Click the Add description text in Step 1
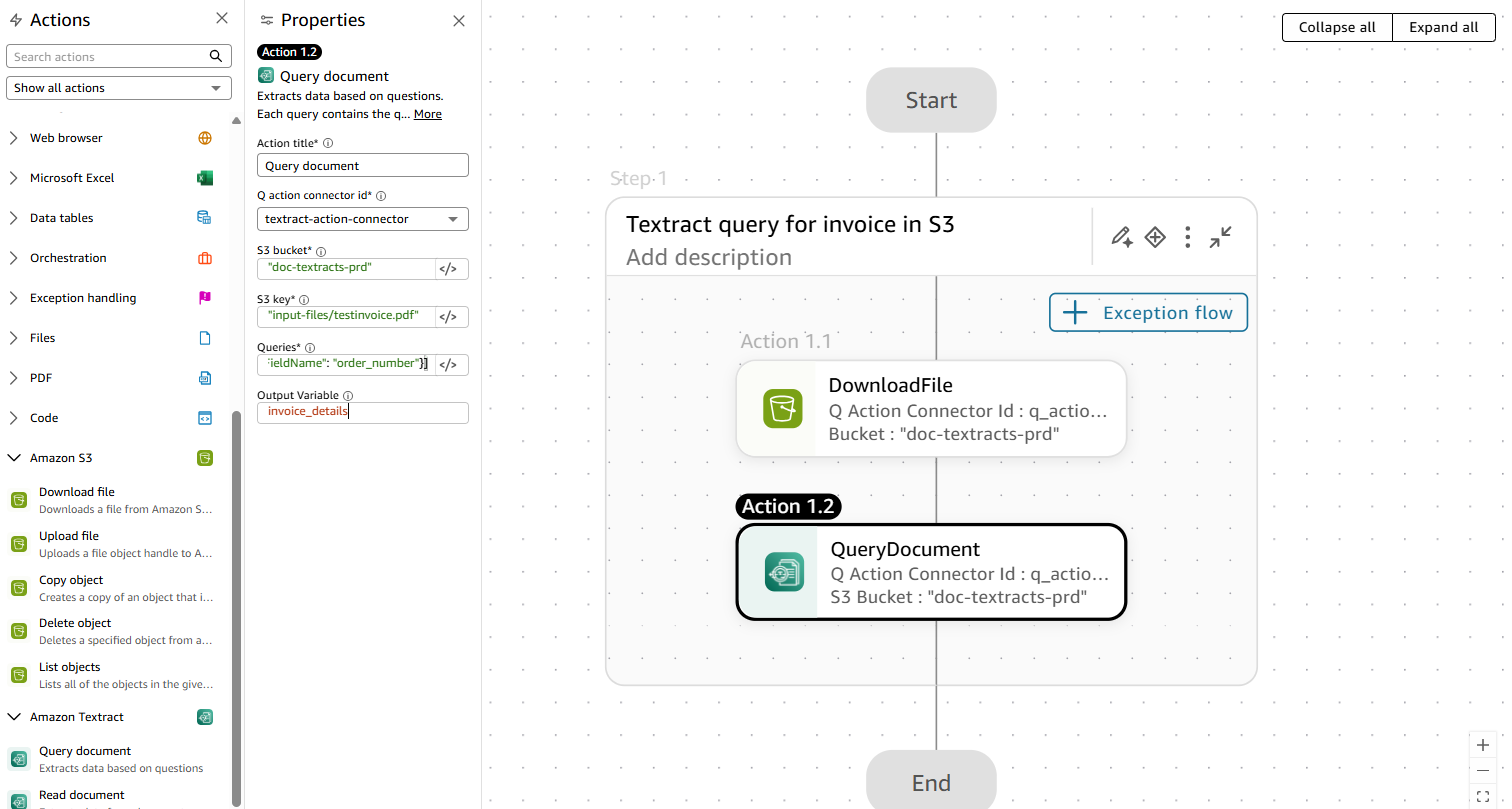The height and width of the screenshot is (809, 1512). point(709,257)
